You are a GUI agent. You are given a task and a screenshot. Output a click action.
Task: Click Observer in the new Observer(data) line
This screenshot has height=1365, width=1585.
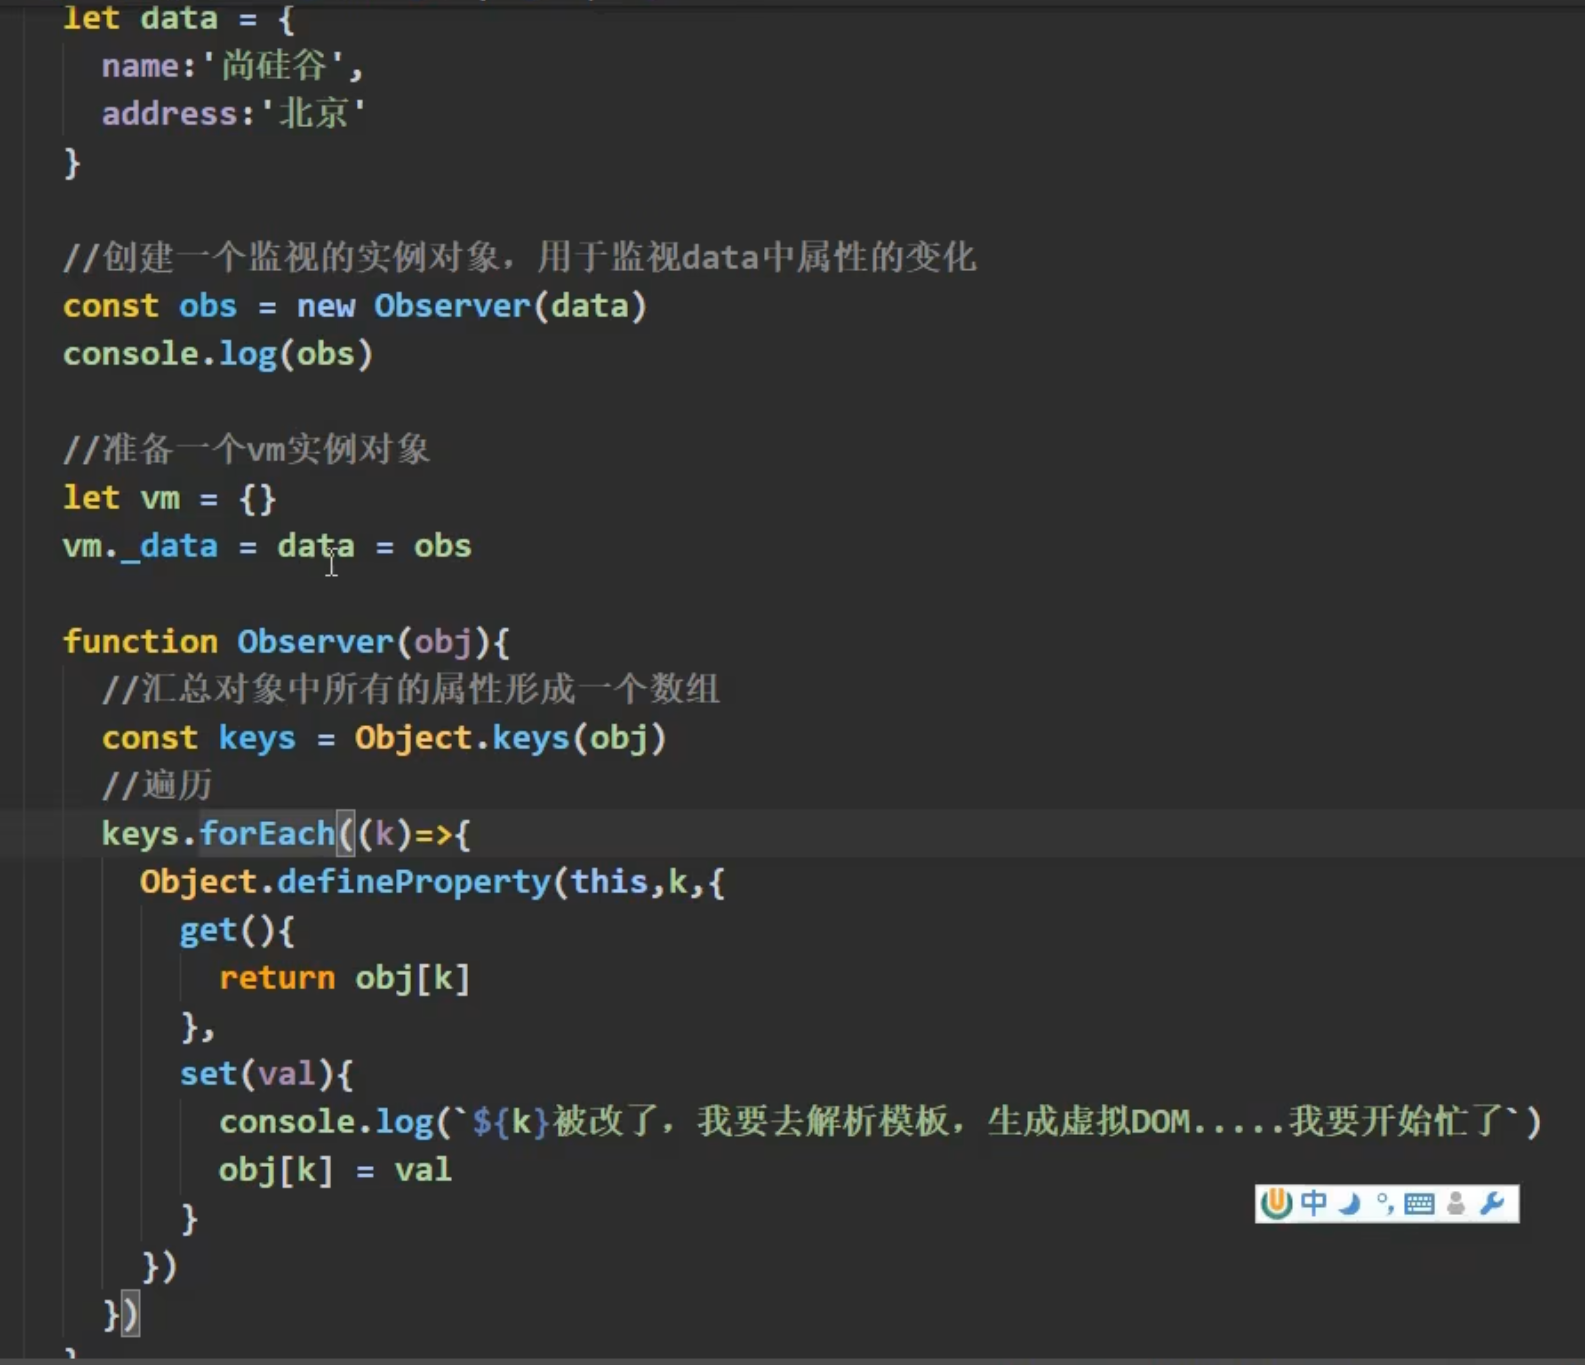coord(452,306)
